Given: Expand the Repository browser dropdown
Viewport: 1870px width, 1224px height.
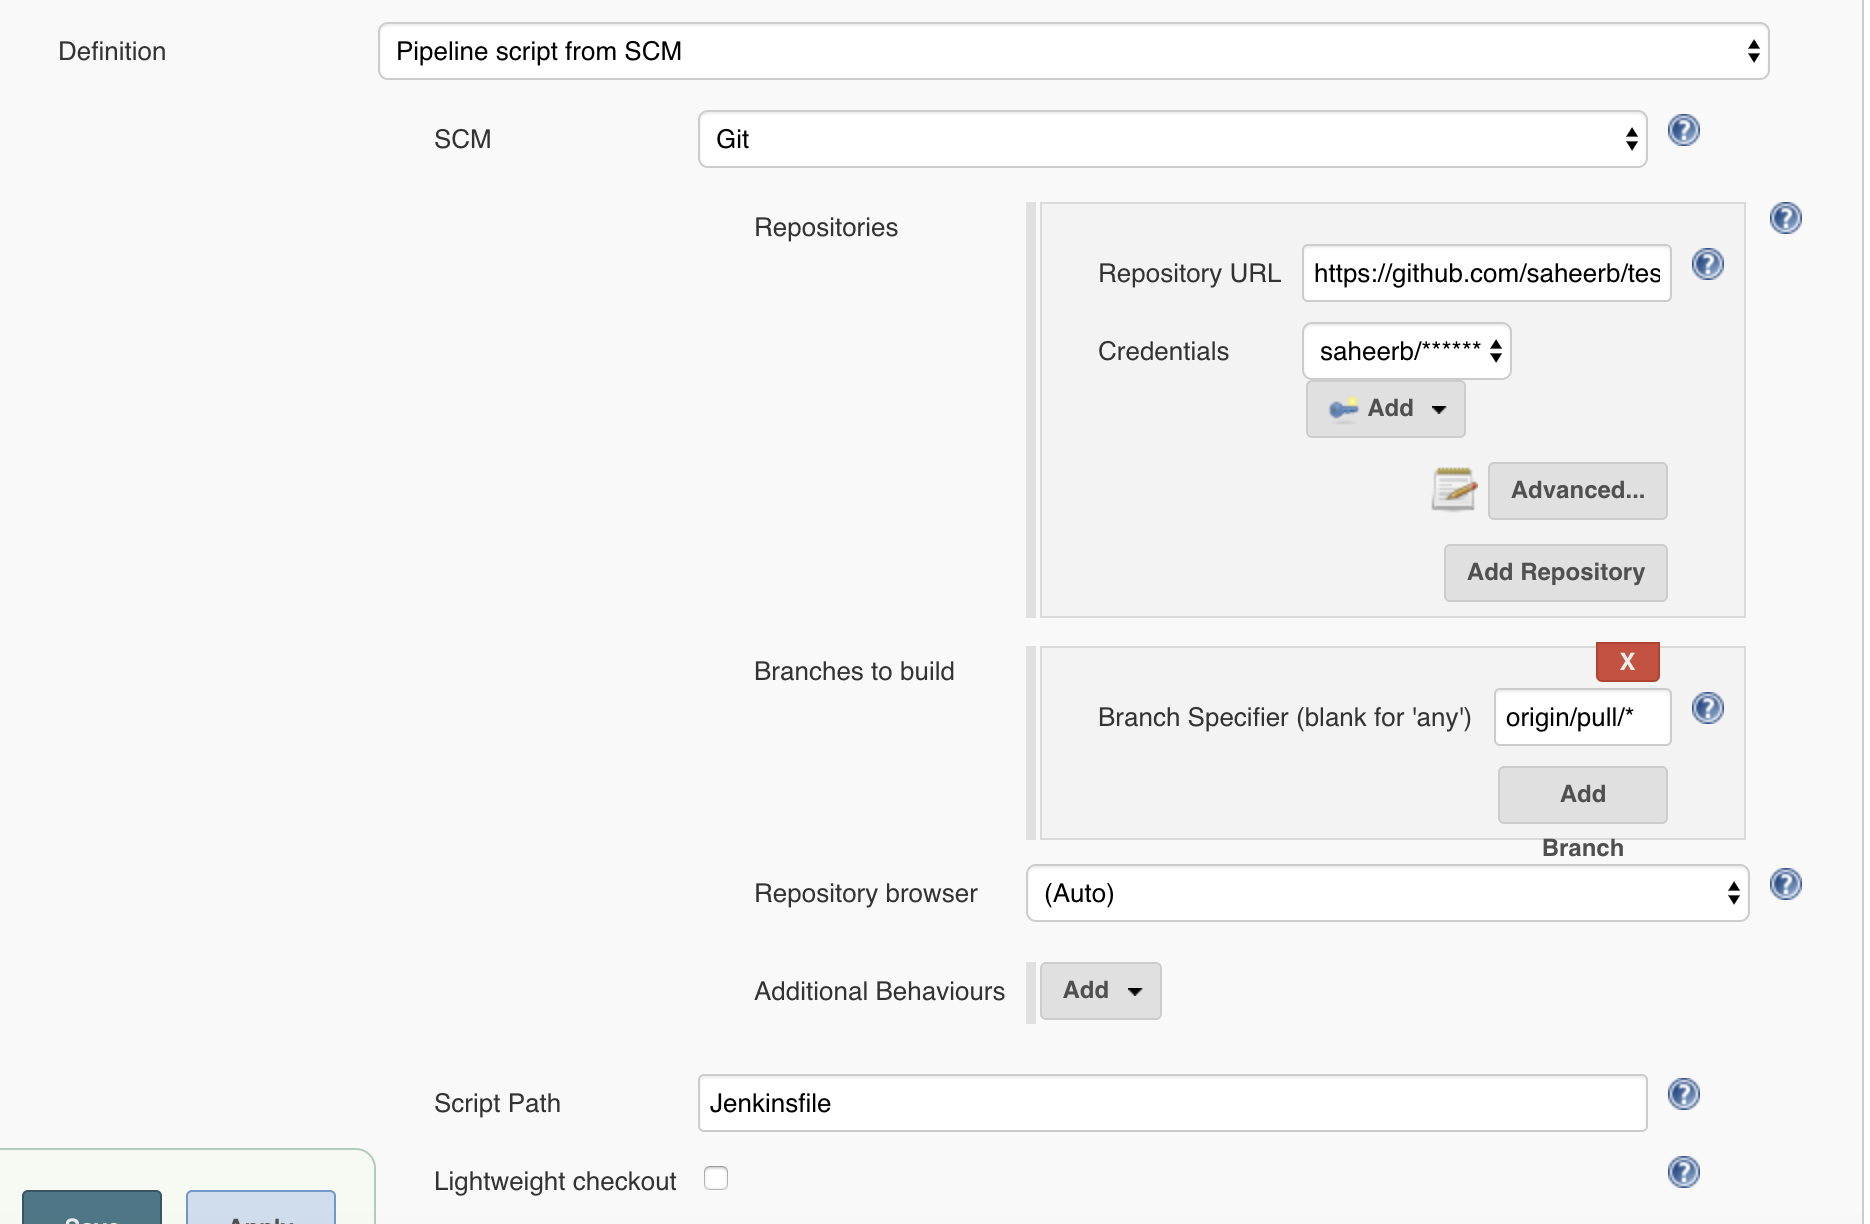Looking at the screenshot, I should [x=1387, y=894].
